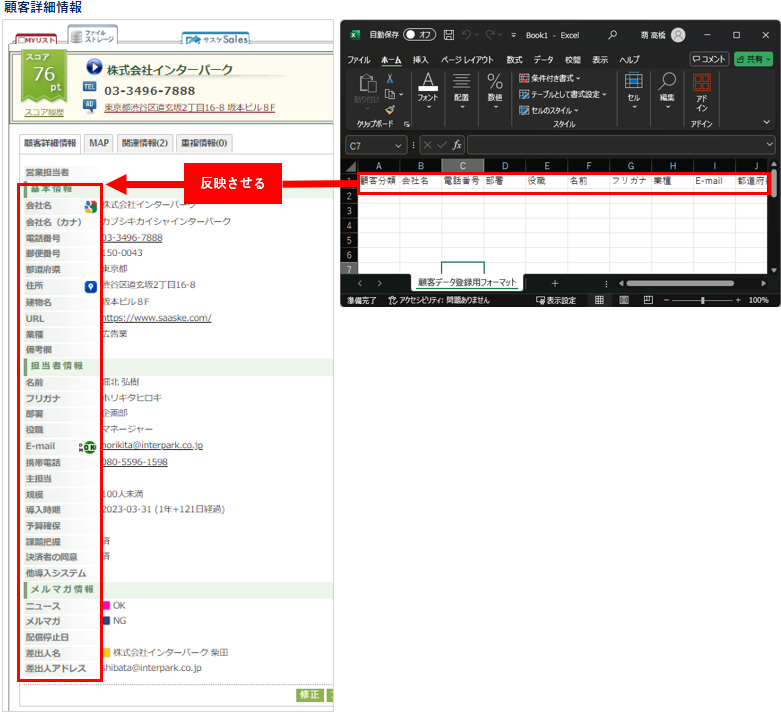Open the 編集 editing magnifier group
The height and width of the screenshot is (716, 781).
pyautogui.click(x=667, y=92)
